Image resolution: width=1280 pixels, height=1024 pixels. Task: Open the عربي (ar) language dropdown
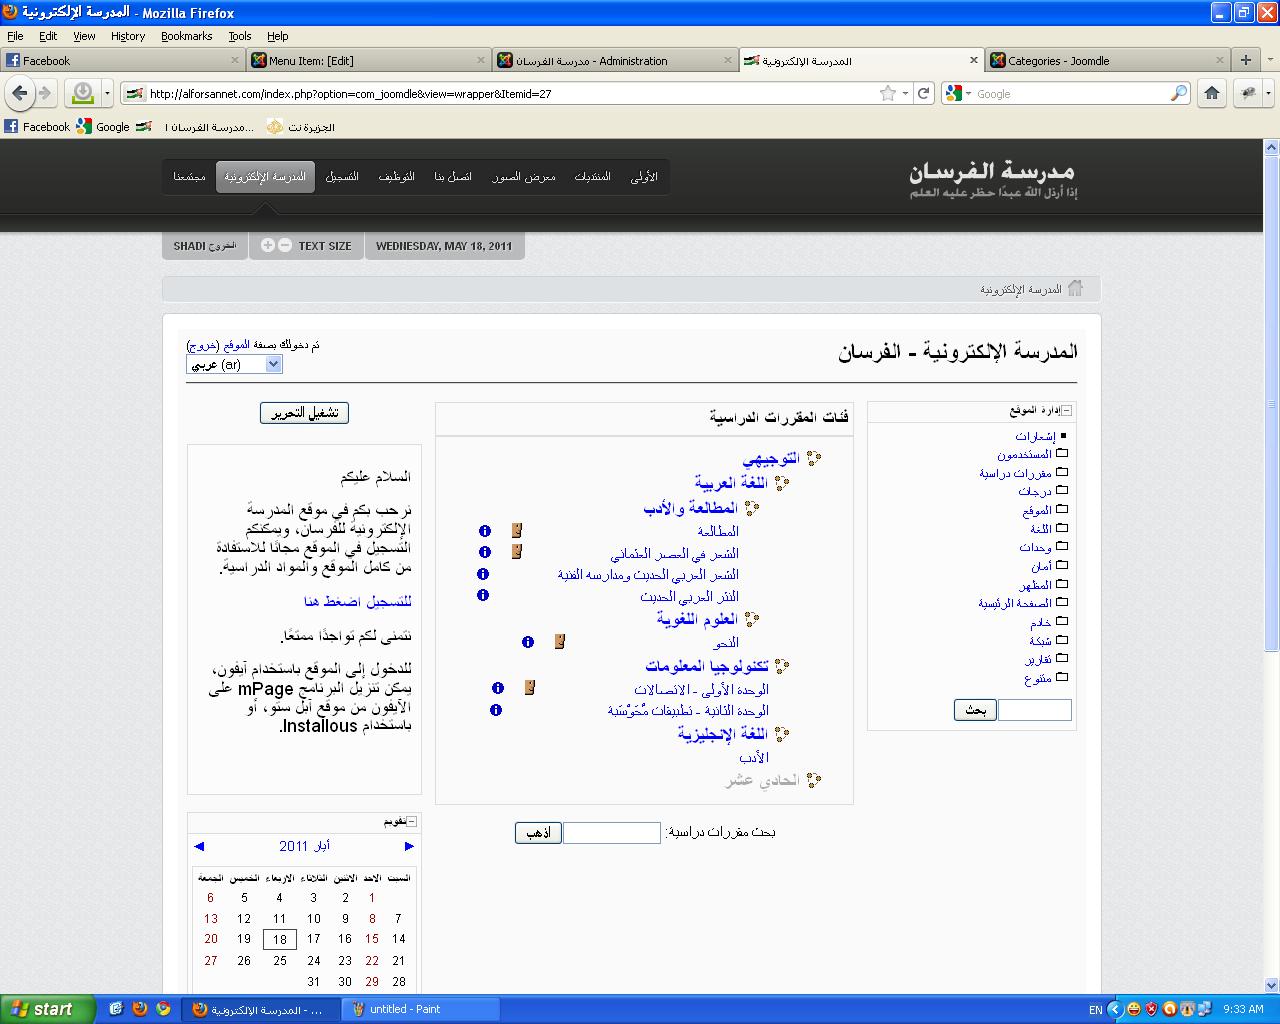[235, 365]
